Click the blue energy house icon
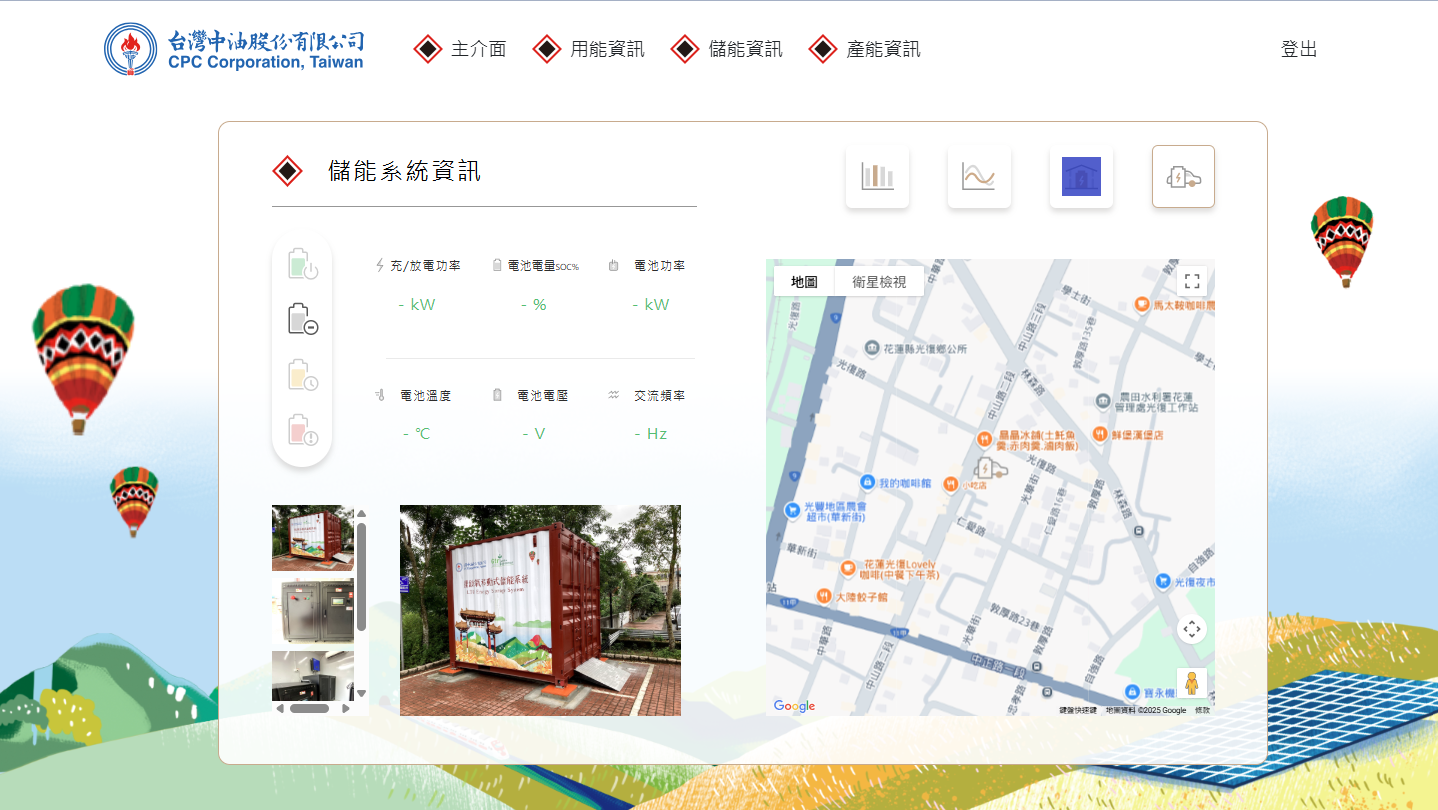 [x=1081, y=177]
